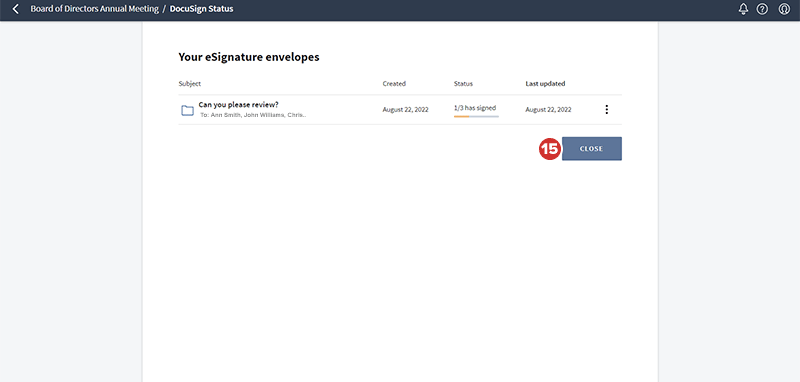800x382 pixels.
Task: Open Board of Directors Annual Meeting breadcrumb
Action: tap(94, 9)
